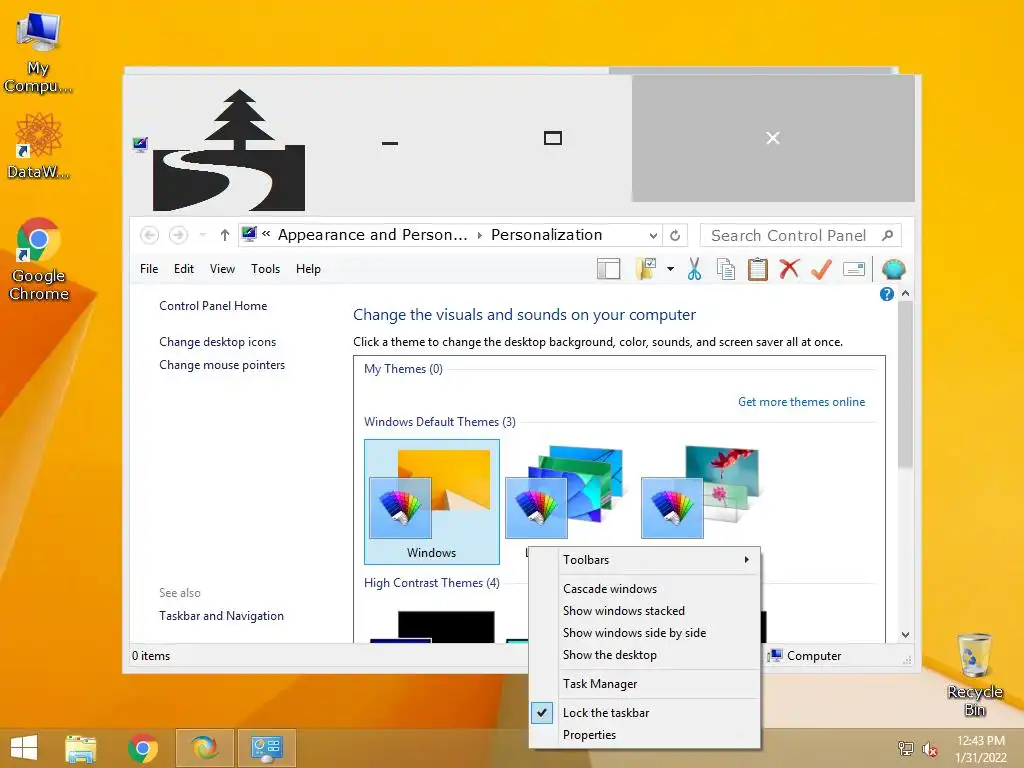Open the My Computer desktop icon

[38, 54]
